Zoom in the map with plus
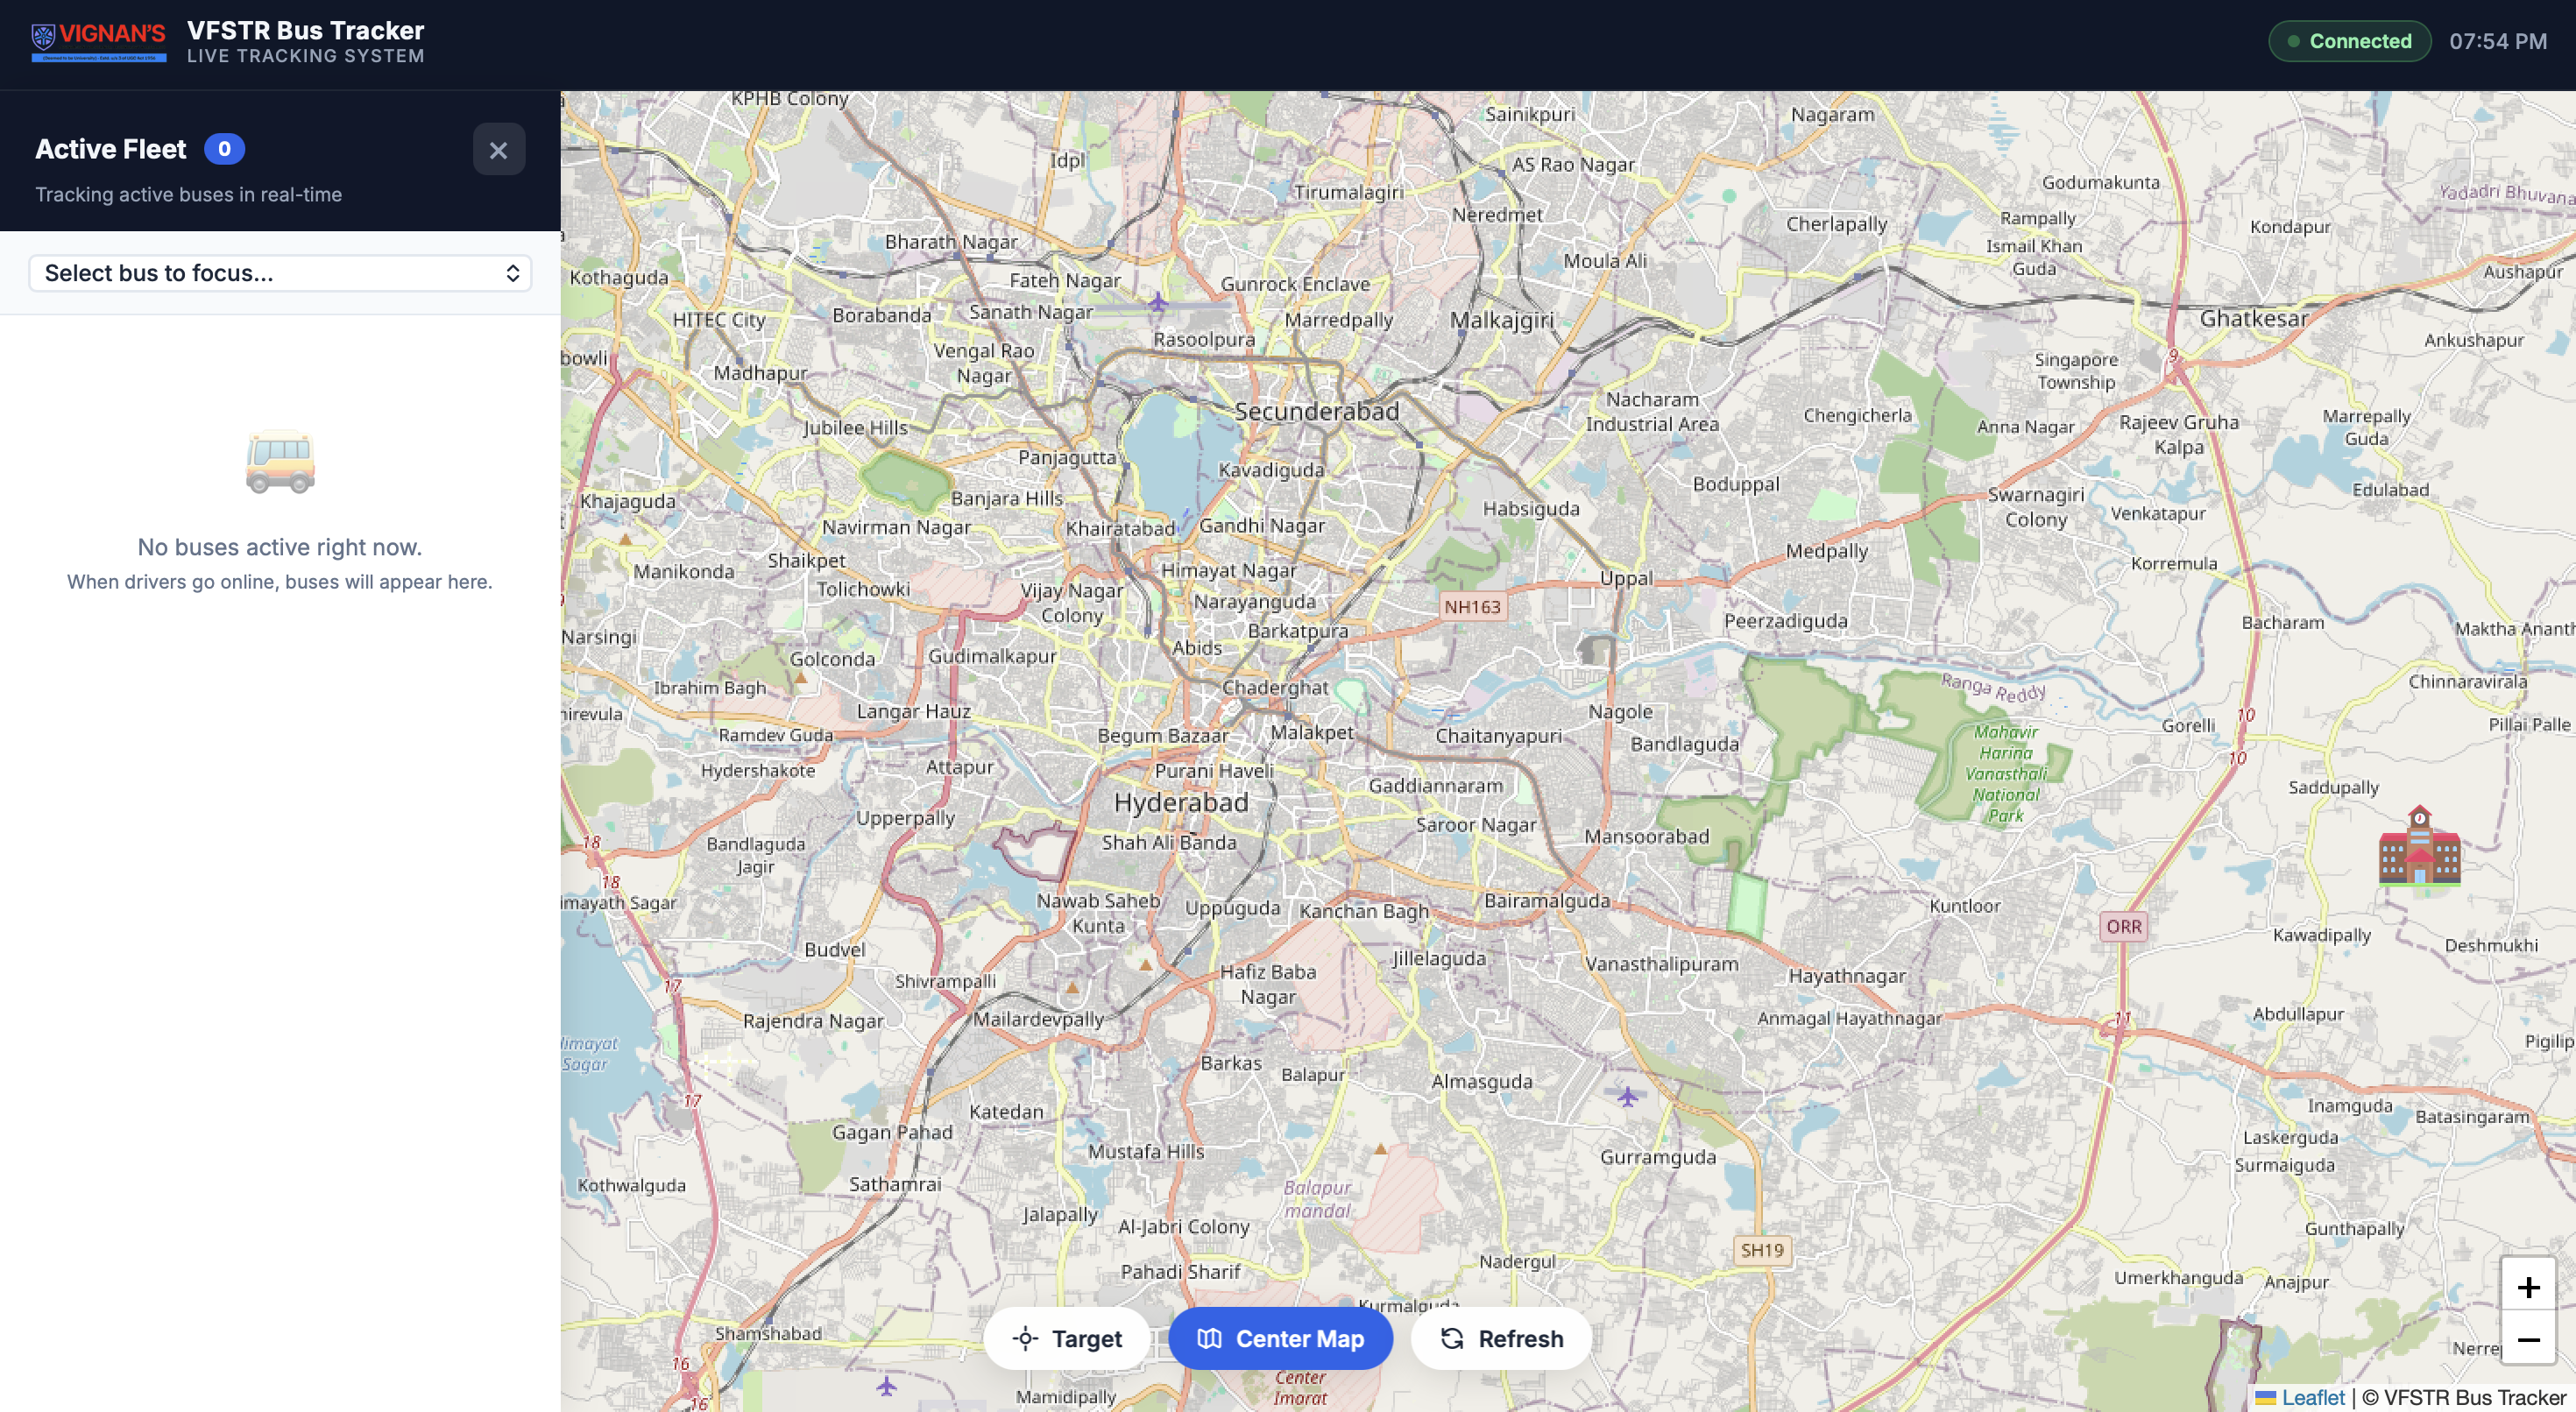 pyautogui.click(x=2528, y=1287)
